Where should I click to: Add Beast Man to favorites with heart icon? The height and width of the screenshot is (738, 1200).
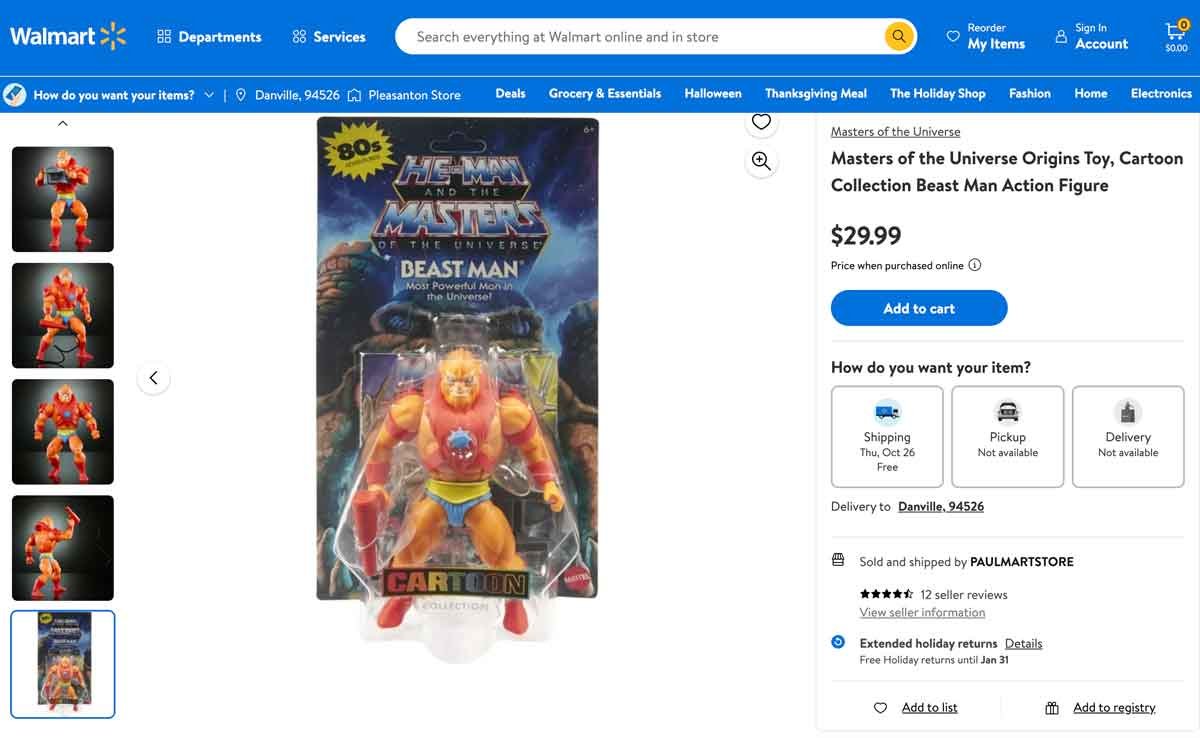761,121
